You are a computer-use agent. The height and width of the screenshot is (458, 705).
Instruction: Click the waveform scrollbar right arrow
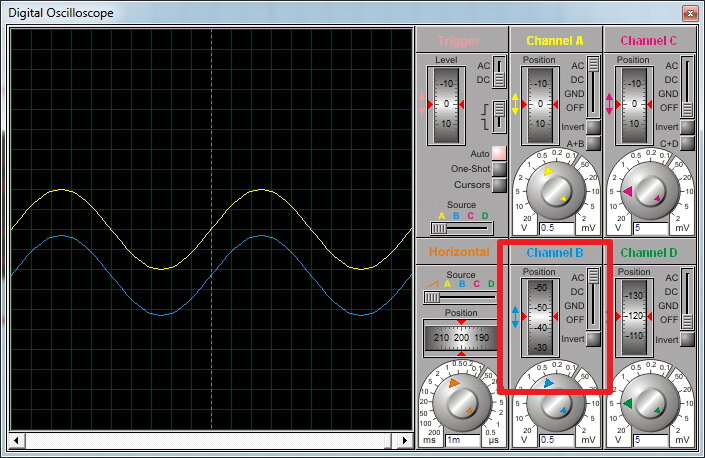[405, 440]
